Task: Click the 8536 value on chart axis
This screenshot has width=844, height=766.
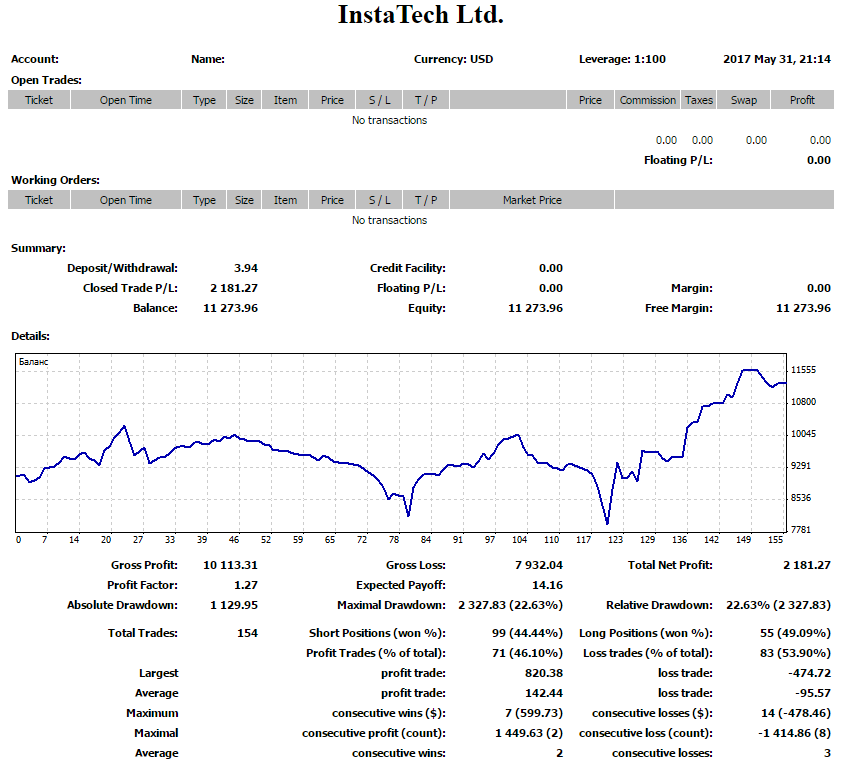Action: [800, 498]
